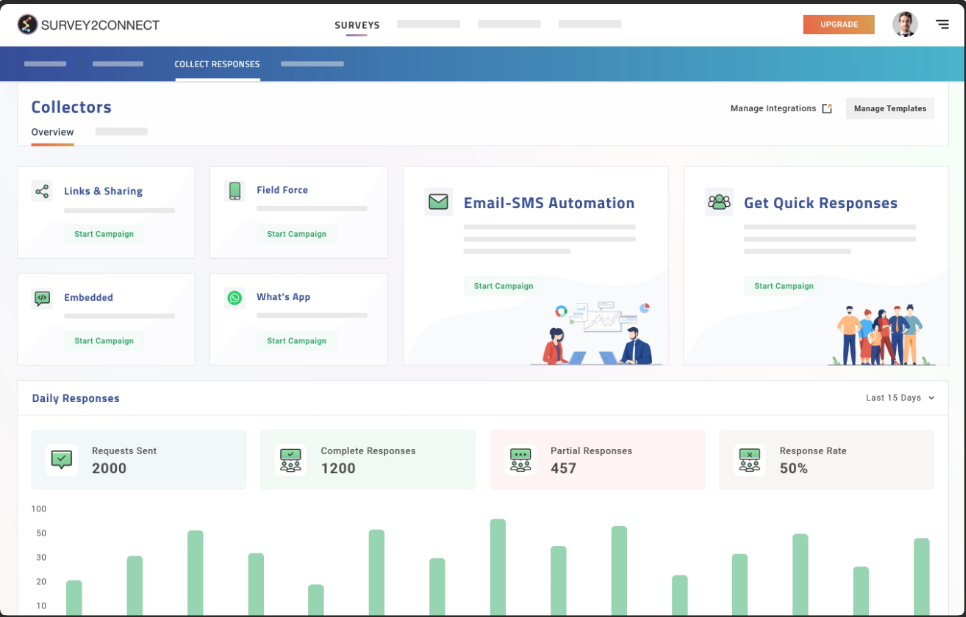
Task: Click the Field Force mobile device icon
Action: click(234, 190)
